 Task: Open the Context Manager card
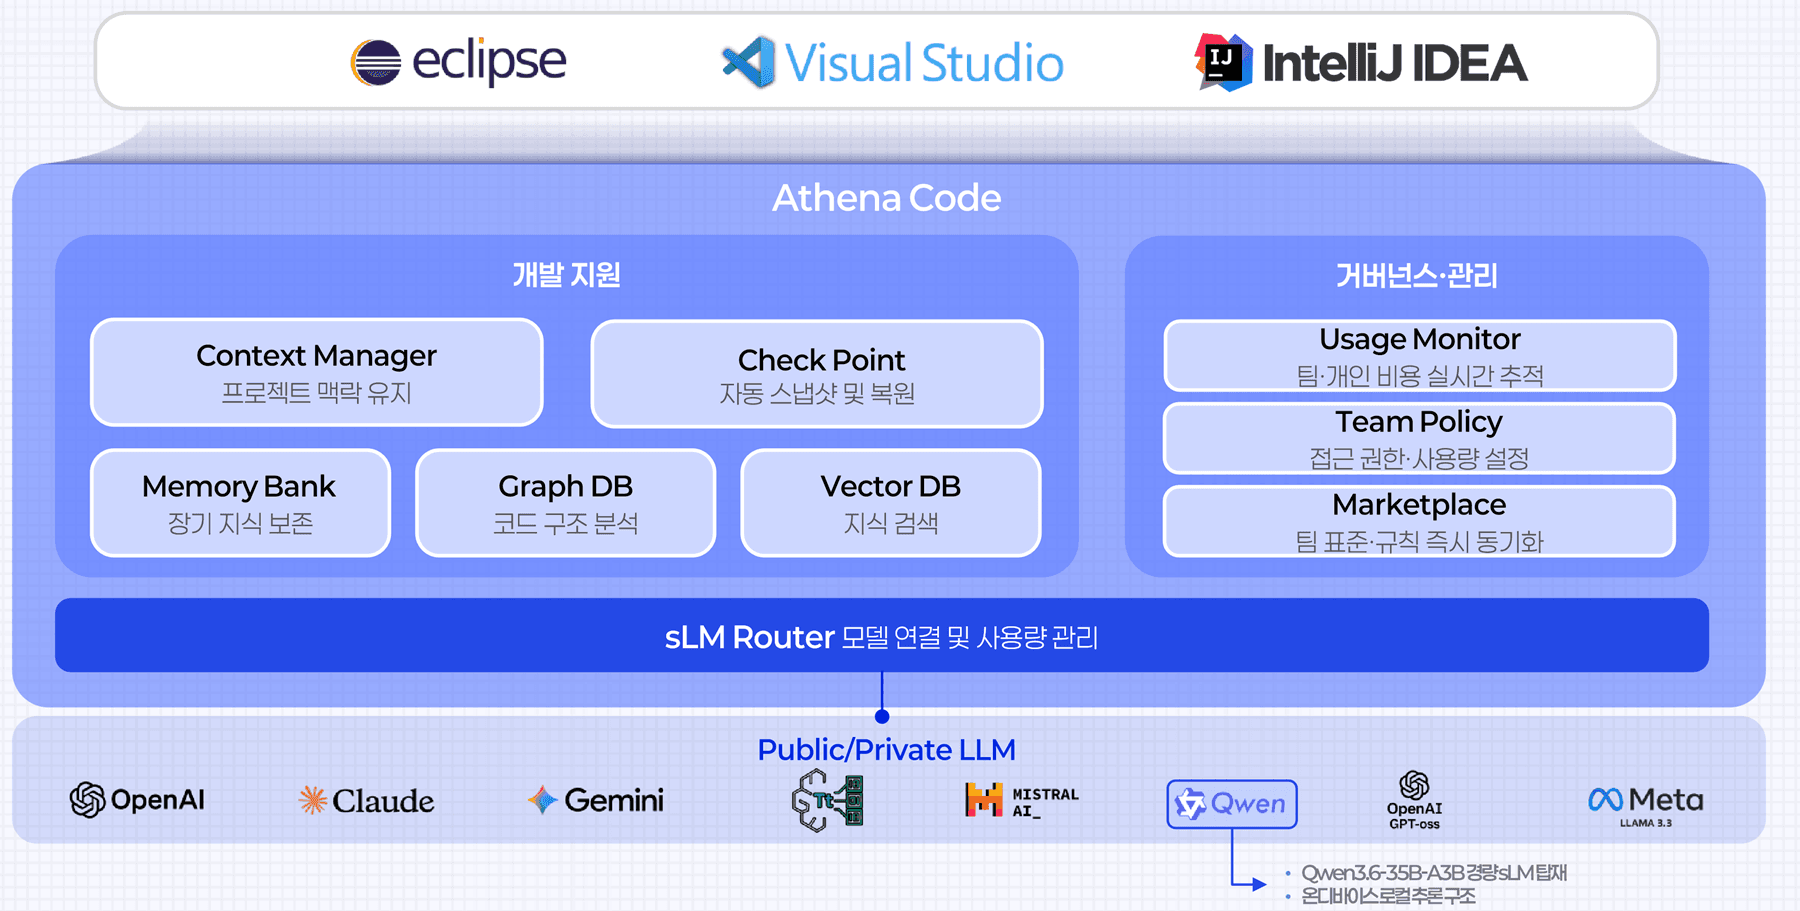pos(317,373)
